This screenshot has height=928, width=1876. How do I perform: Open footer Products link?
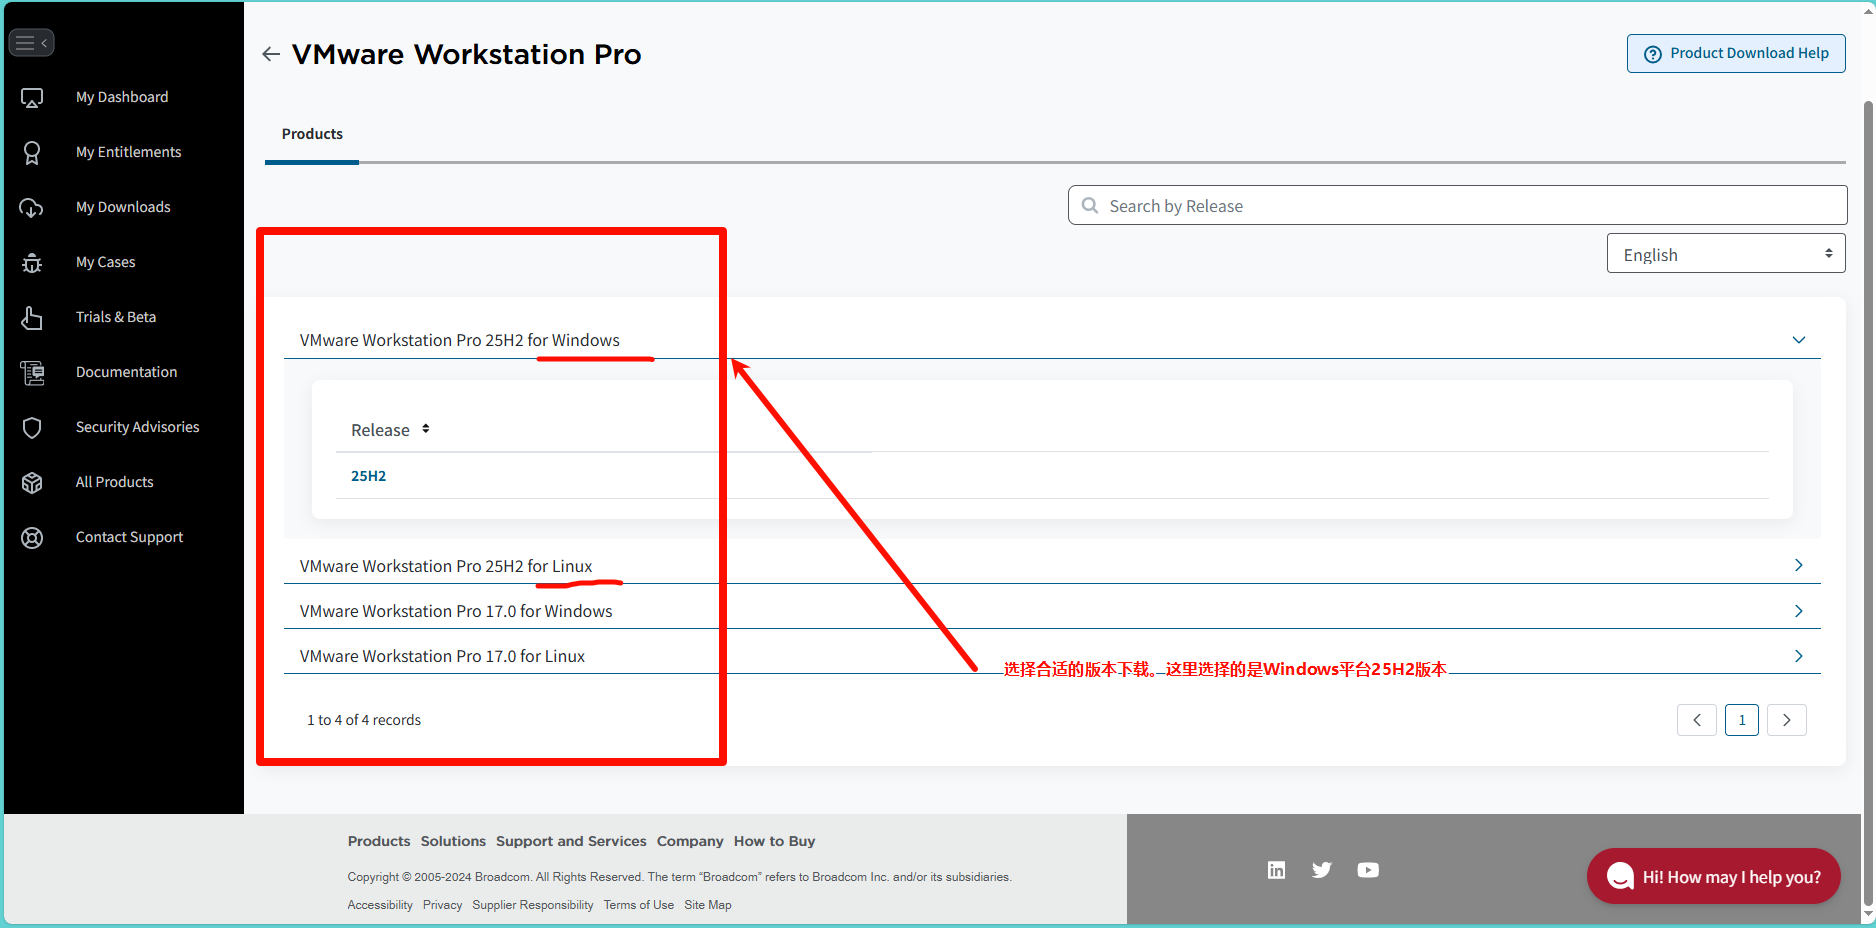[379, 841]
